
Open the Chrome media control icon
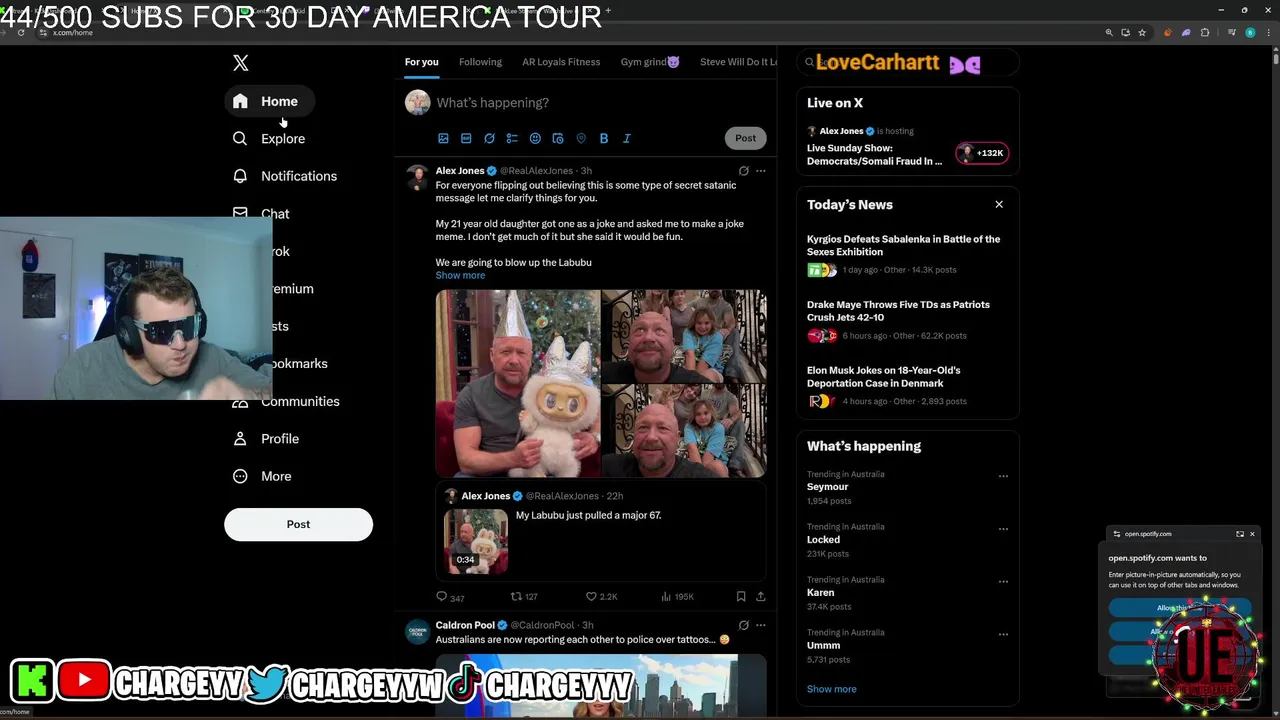(x=1232, y=33)
